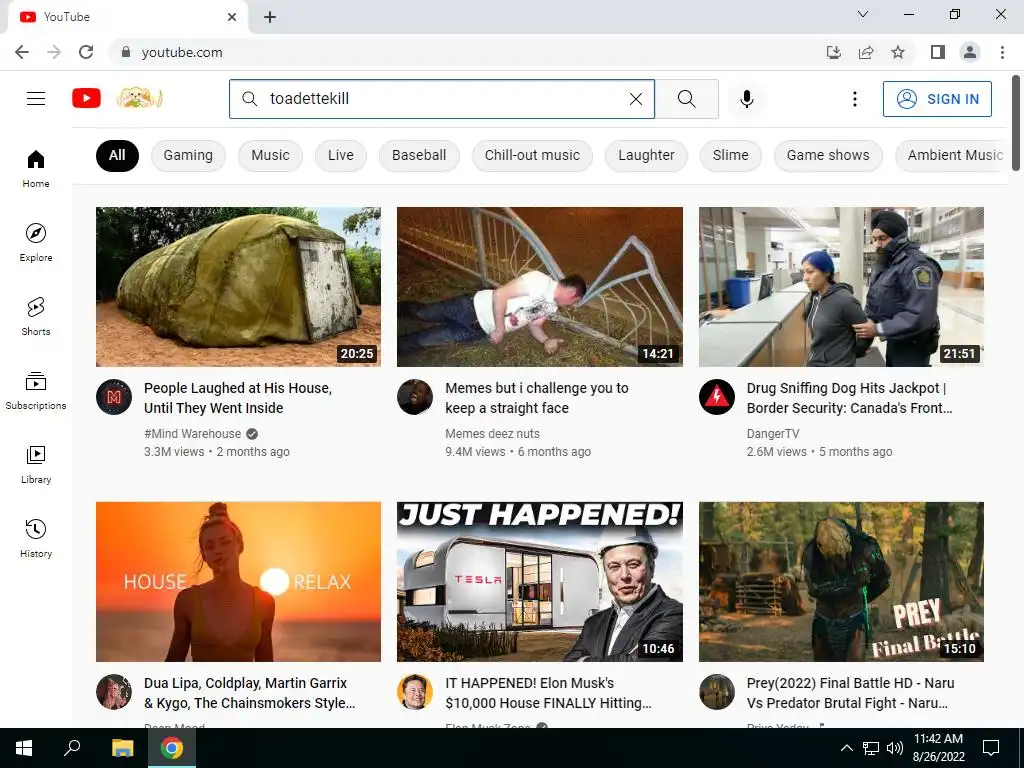Expand the tab search chevron
The width and height of the screenshot is (1024, 768).
pos(863,14)
